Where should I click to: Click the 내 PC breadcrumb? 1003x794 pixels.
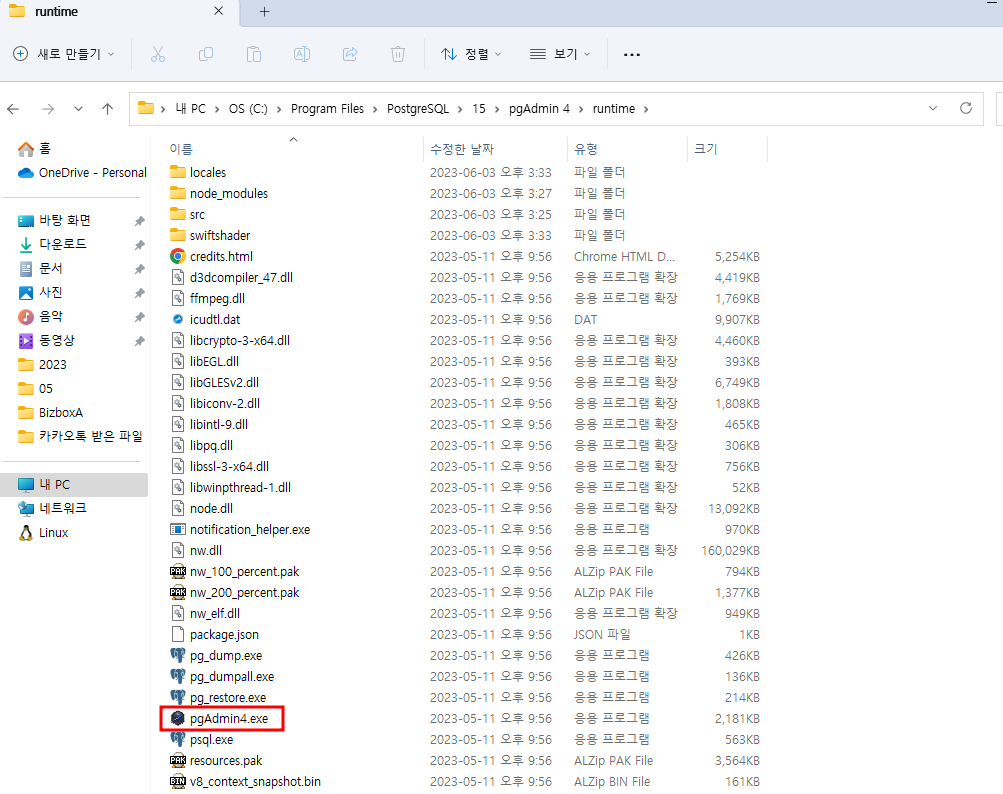click(x=191, y=109)
